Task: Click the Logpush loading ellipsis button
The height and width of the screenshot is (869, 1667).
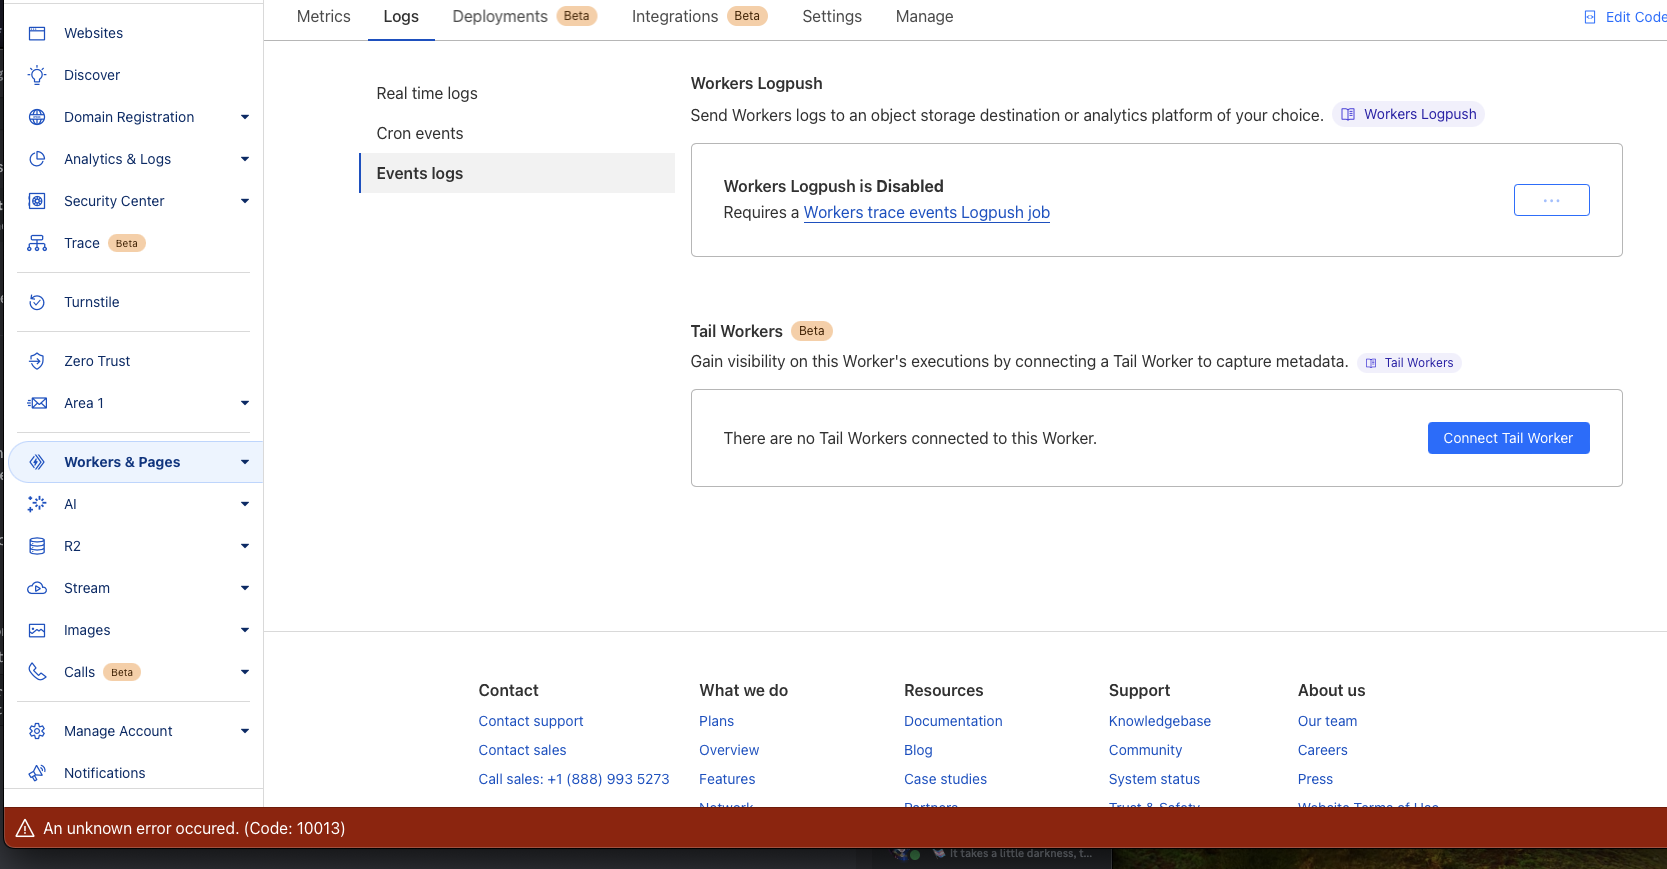Action: pos(1551,200)
